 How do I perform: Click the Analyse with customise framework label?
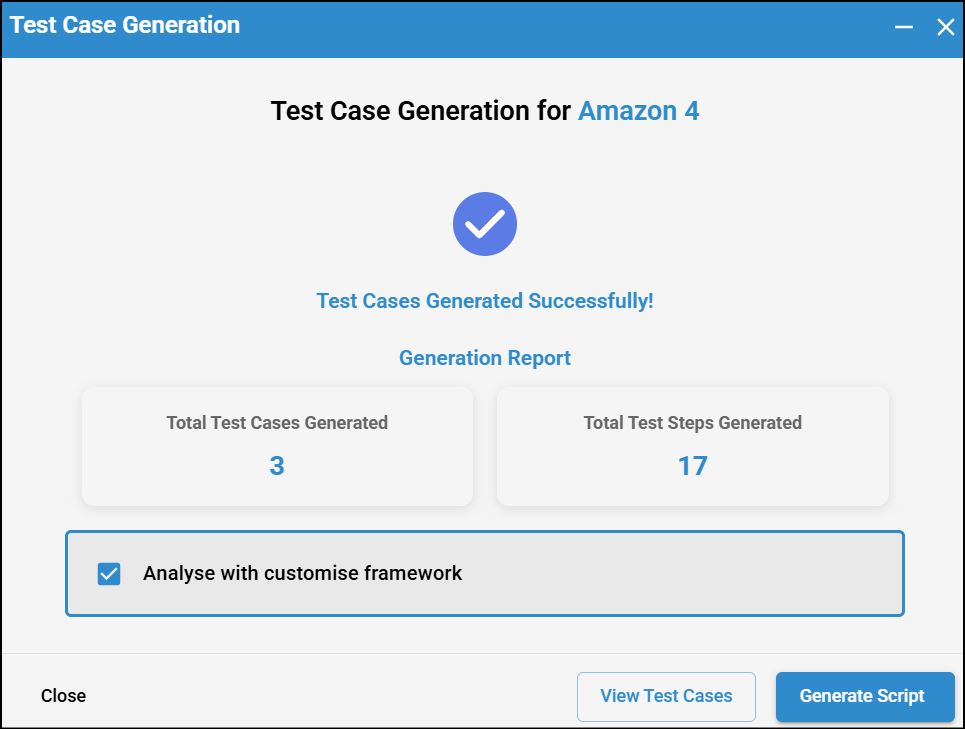click(302, 574)
